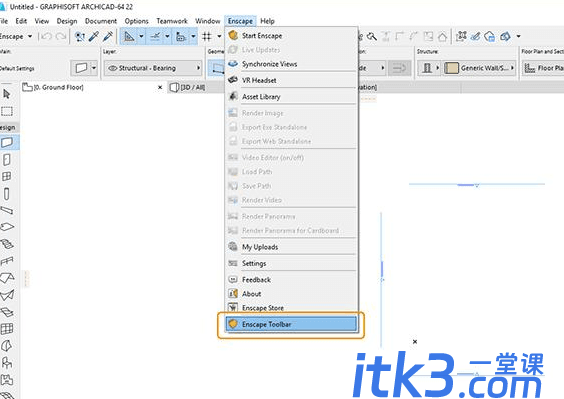Select the Column tool in toolbox

(6, 194)
